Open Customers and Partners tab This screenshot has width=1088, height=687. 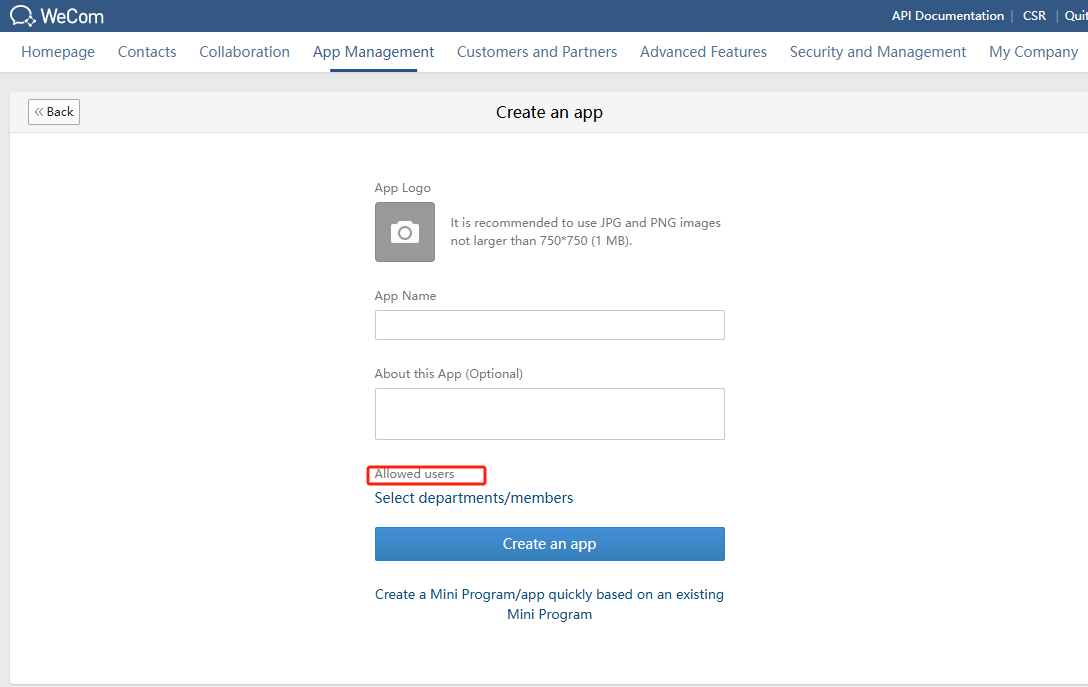pos(537,52)
